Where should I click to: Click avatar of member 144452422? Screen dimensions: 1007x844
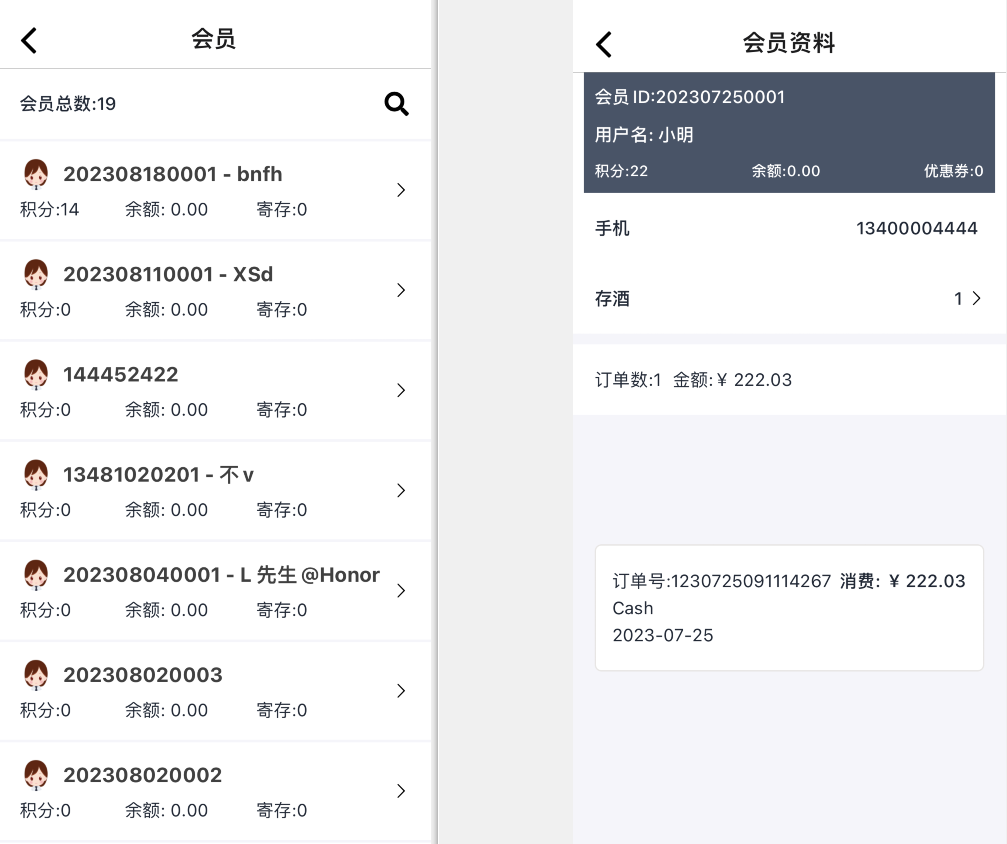pos(36,374)
